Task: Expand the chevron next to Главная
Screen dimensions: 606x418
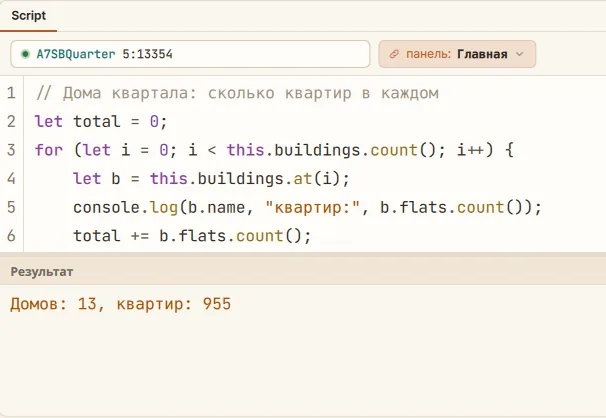Action: coord(520,54)
